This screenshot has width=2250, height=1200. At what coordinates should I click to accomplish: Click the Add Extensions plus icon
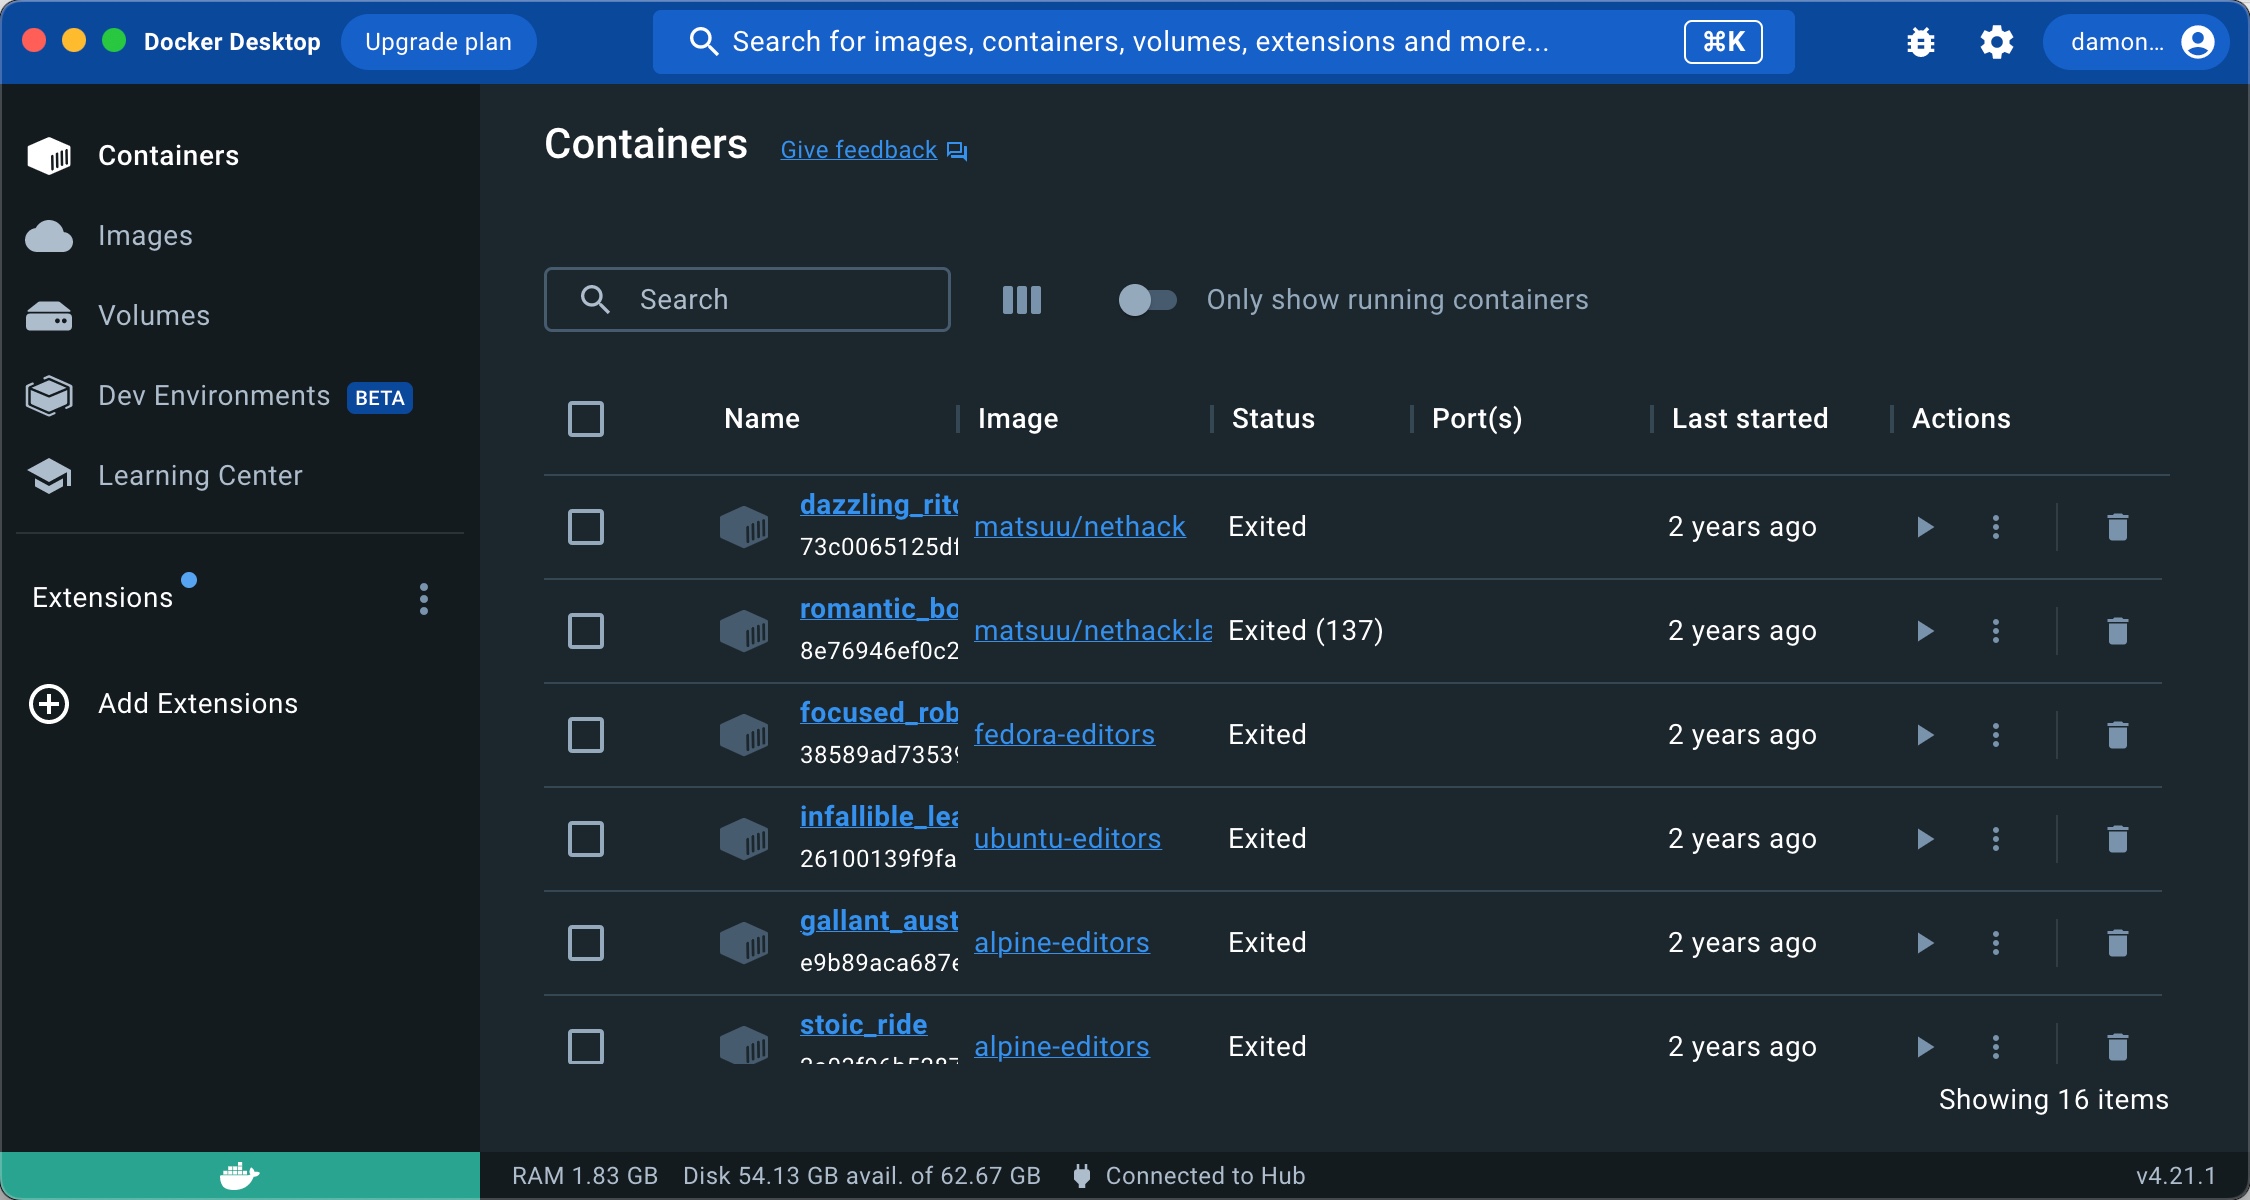(x=49, y=704)
